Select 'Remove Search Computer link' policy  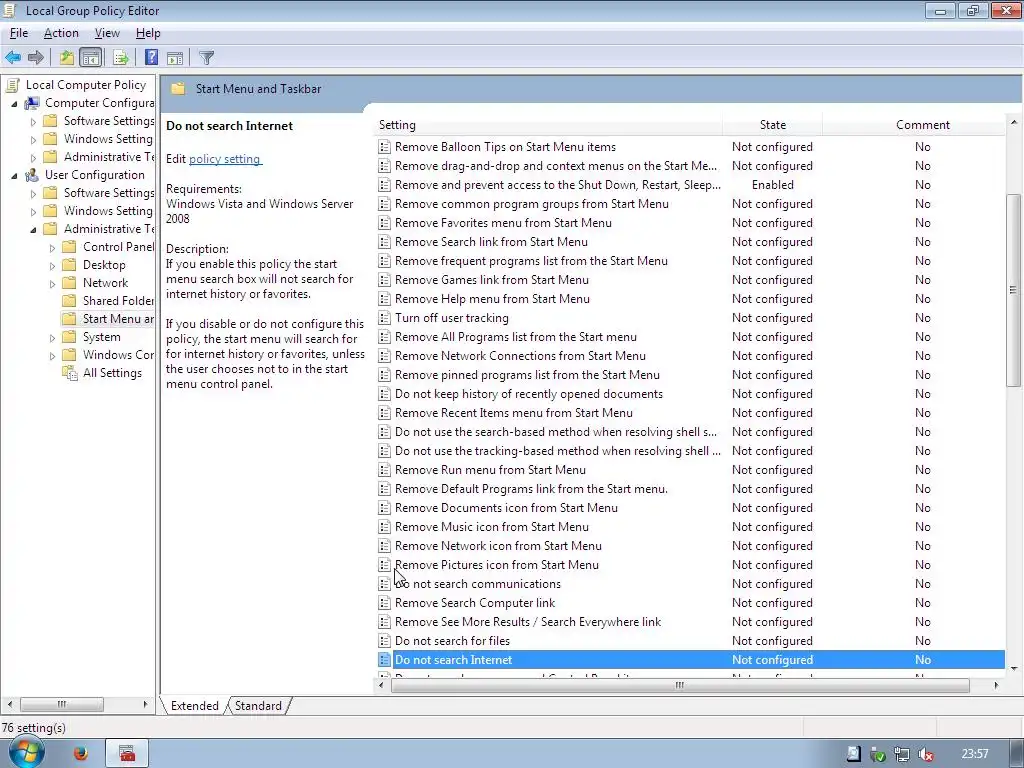475,603
